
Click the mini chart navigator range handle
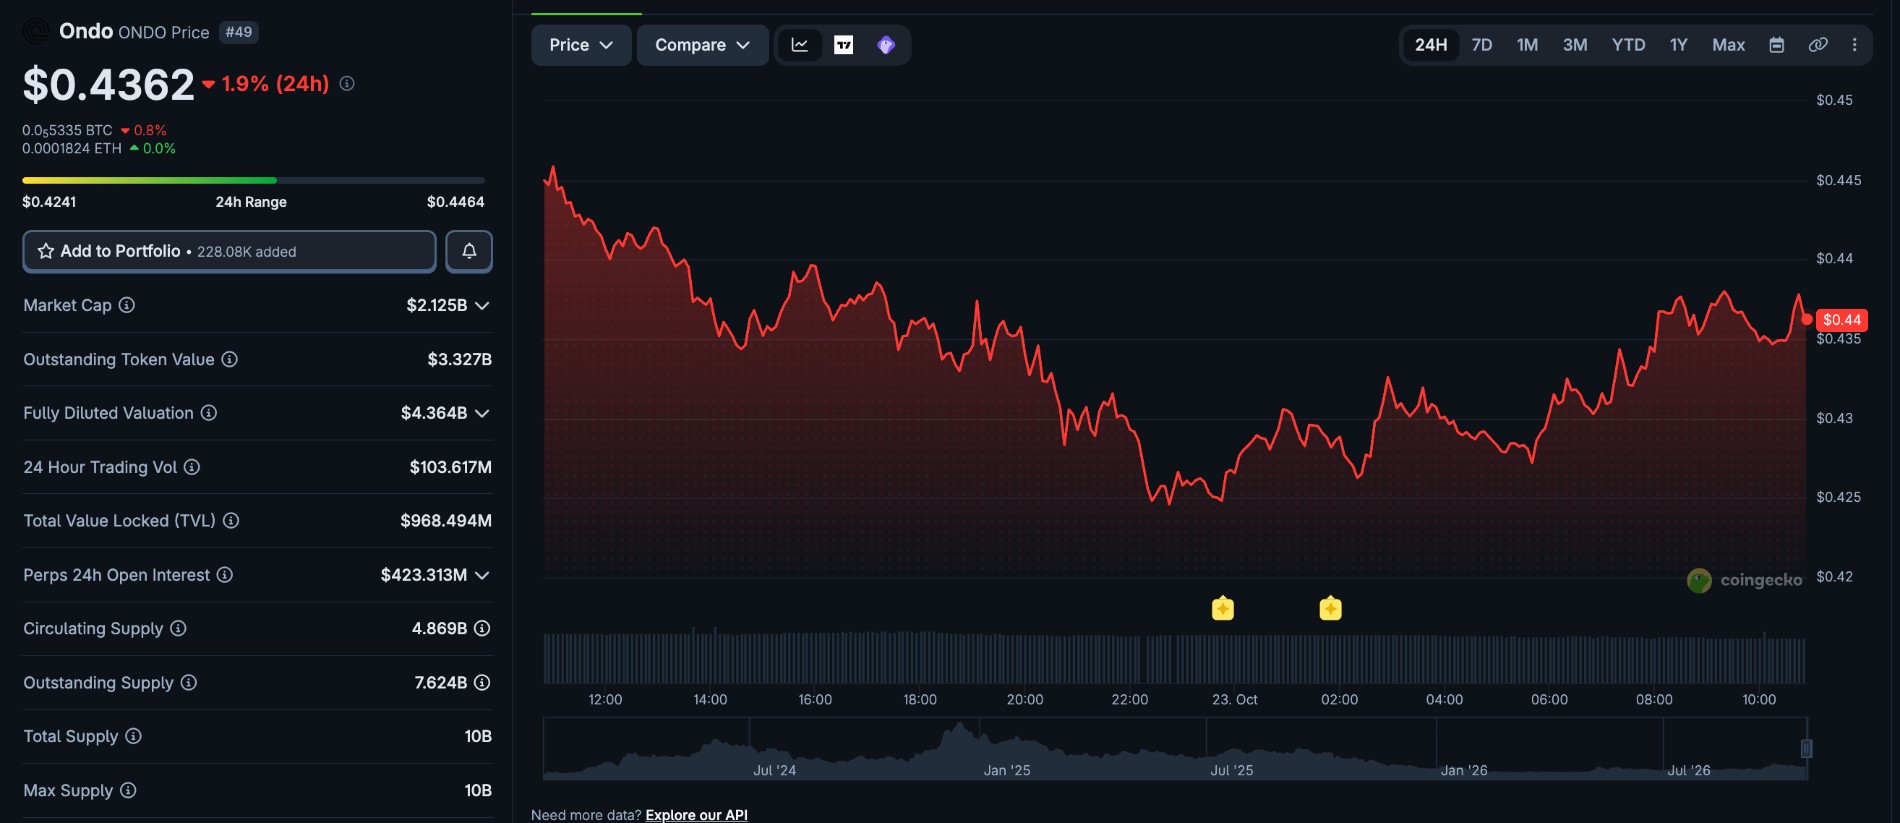coord(1806,748)
